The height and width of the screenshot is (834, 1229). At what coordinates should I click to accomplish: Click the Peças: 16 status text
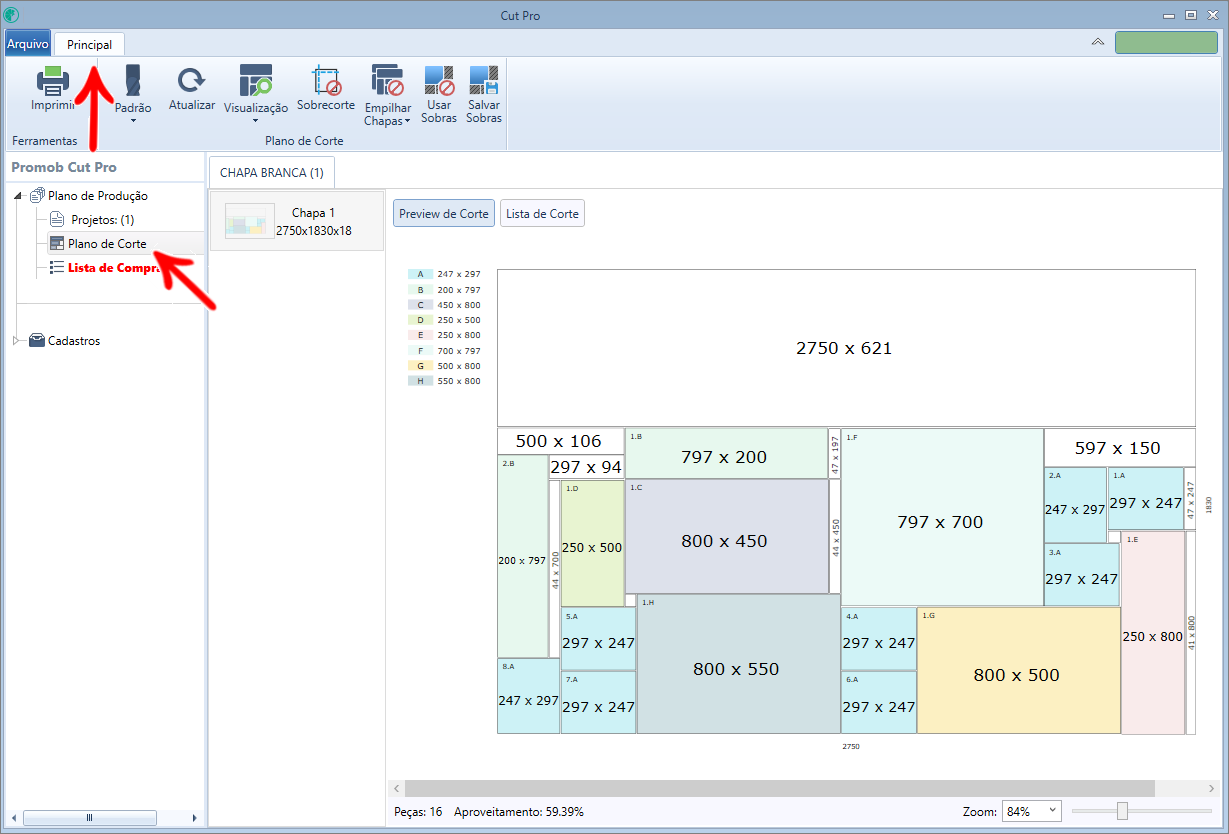point(419,812)
